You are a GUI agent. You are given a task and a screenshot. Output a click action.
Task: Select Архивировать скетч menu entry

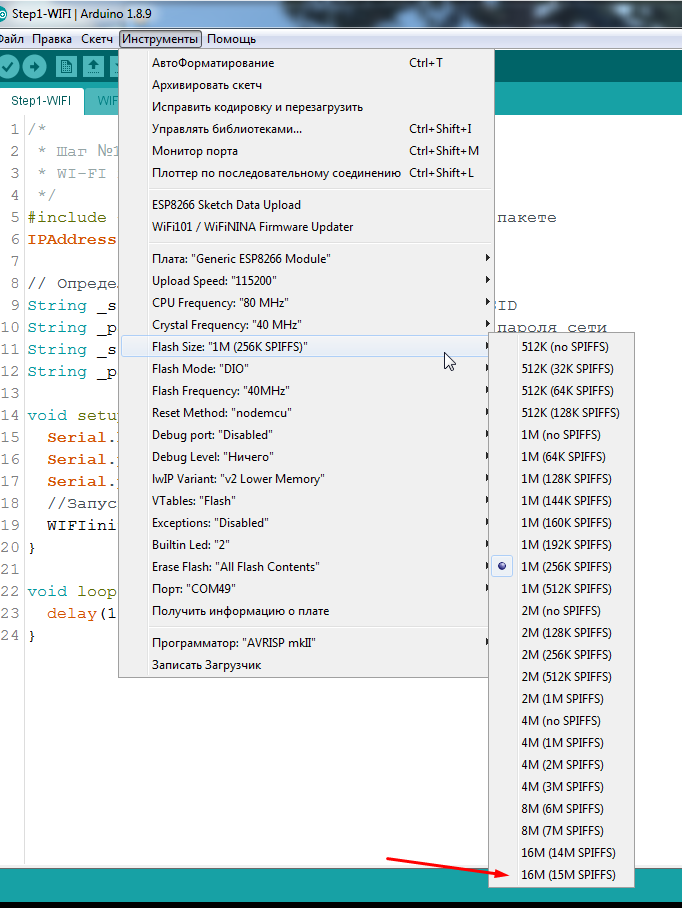307,85
